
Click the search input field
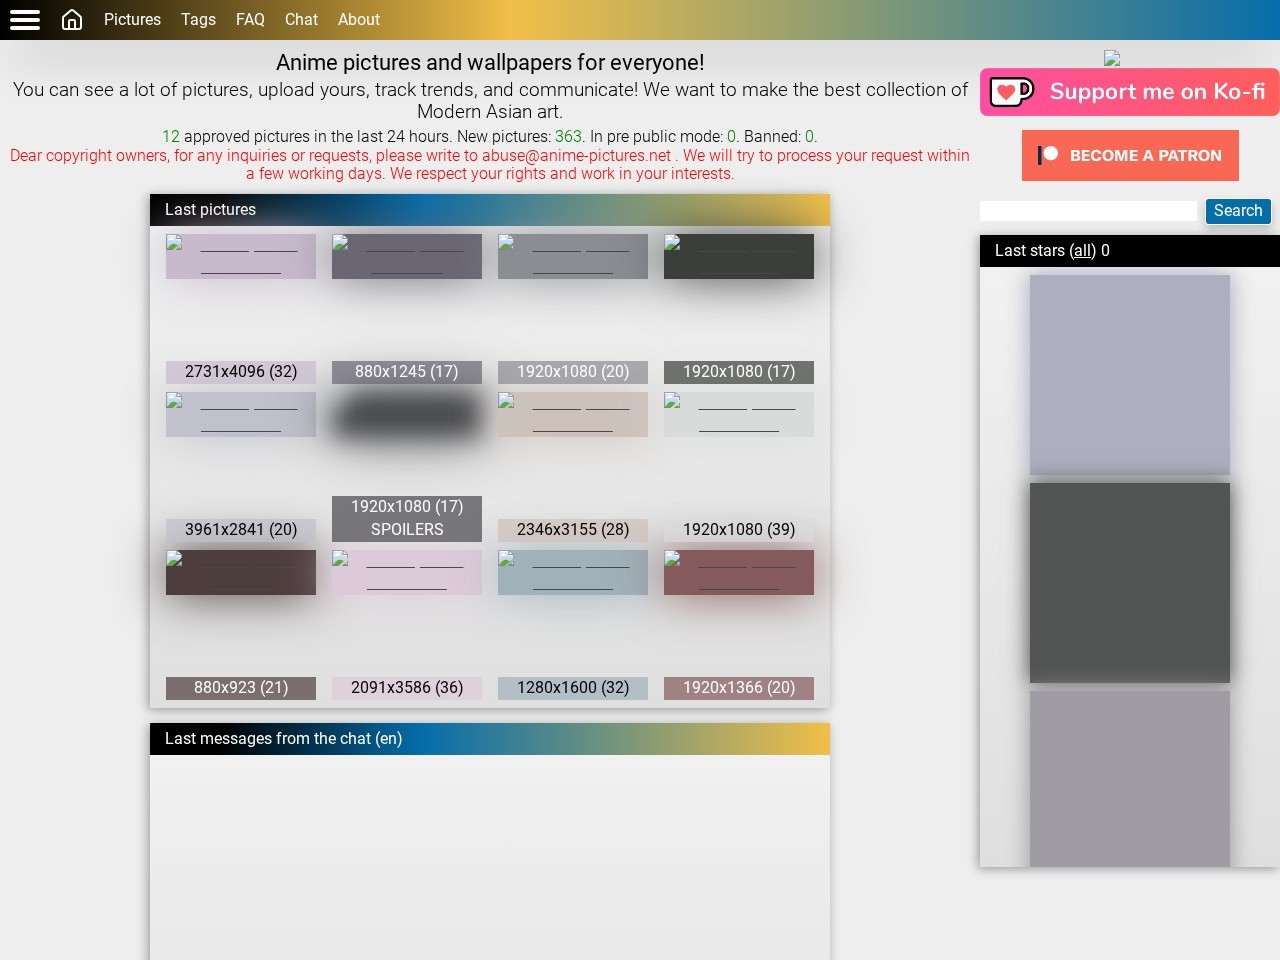[1088, 211]
